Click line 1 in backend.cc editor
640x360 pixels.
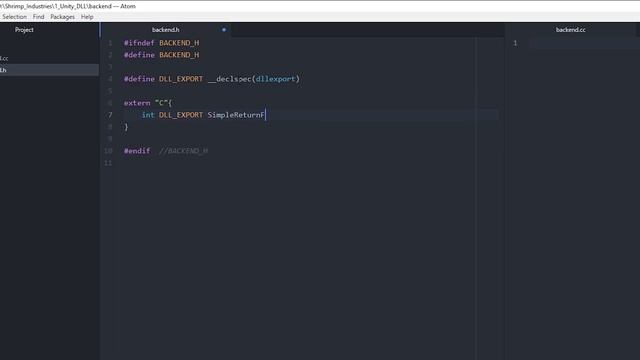pos(584,43)
